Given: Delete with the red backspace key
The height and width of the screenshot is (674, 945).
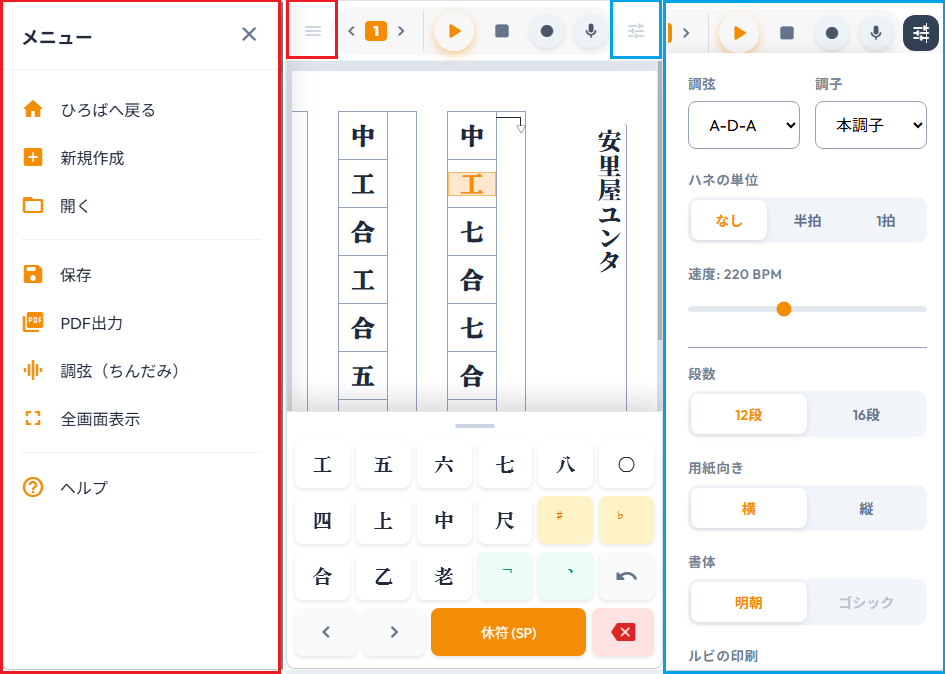Looking at the screenshot, I should click(623, 632).
